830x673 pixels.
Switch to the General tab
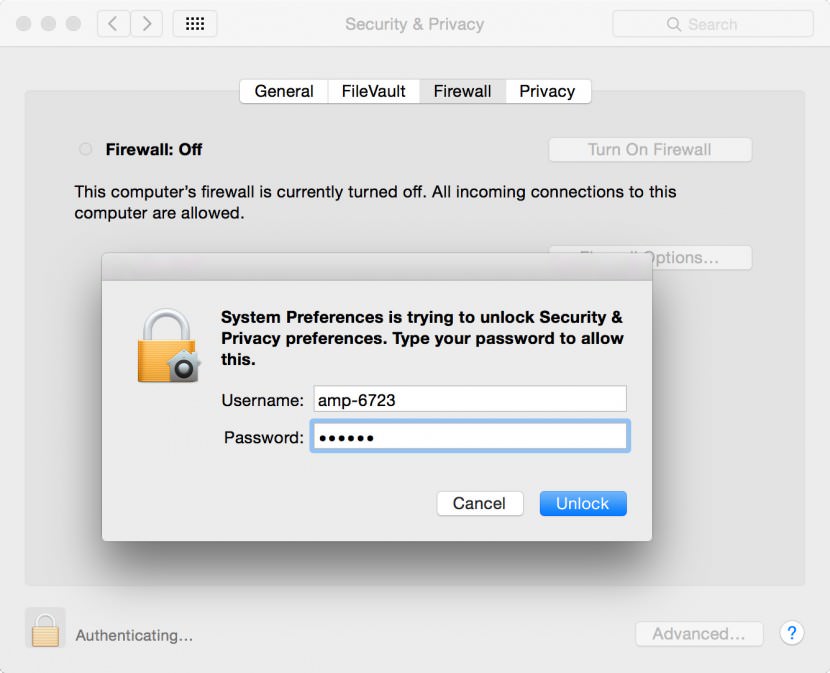coord(283,91)
